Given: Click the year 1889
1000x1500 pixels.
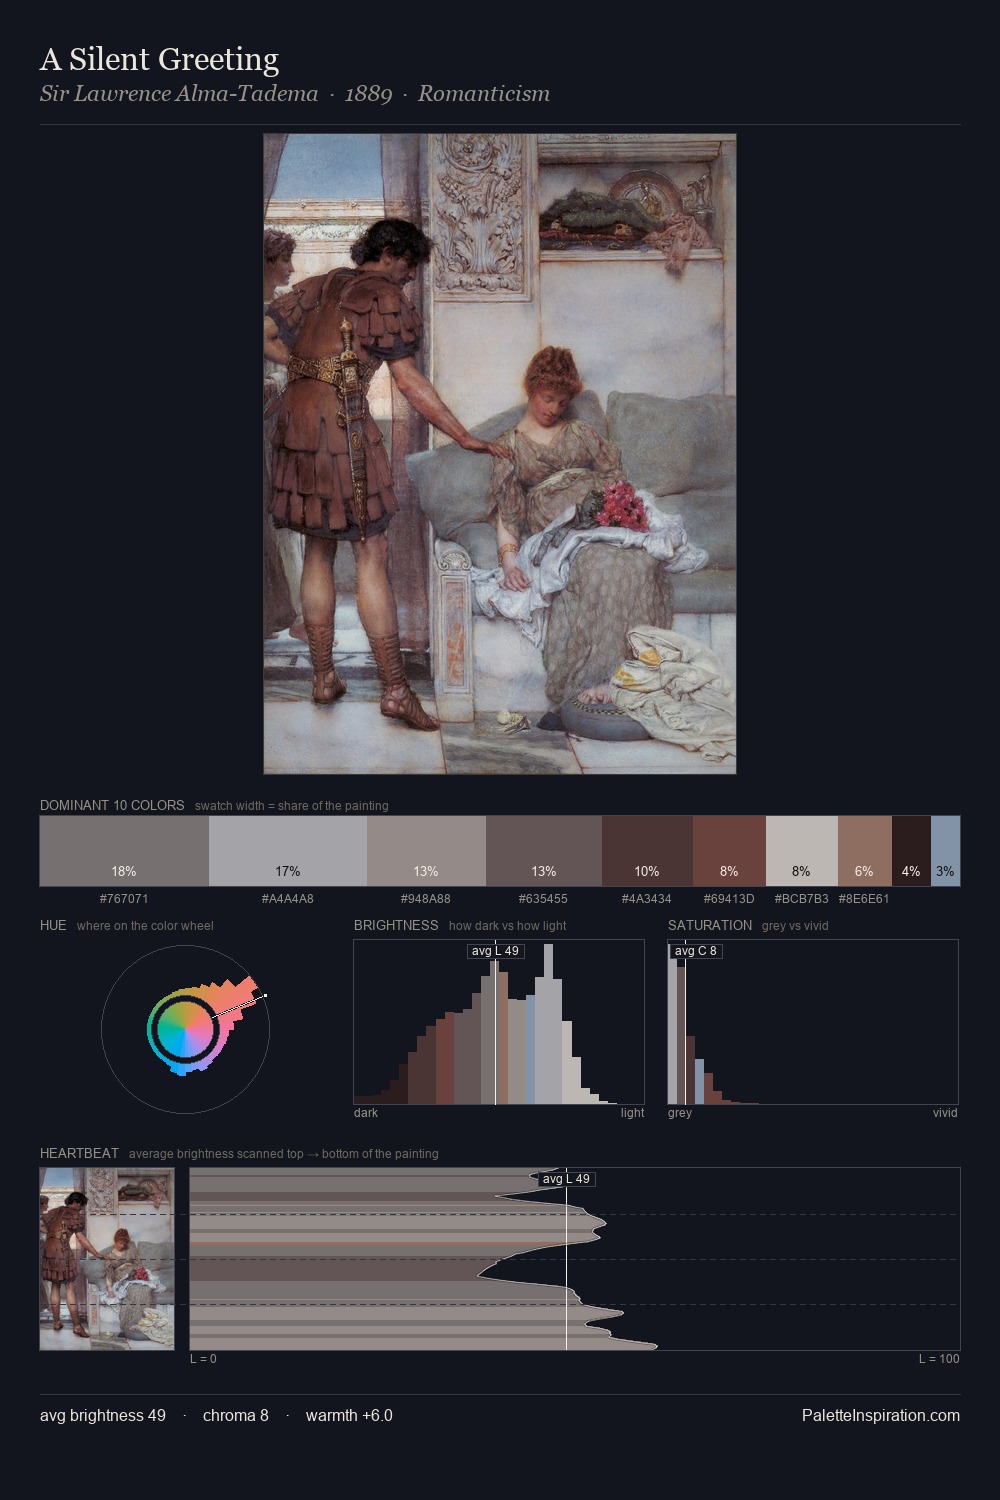Looking at the screenshot, I should click(368, 94).
